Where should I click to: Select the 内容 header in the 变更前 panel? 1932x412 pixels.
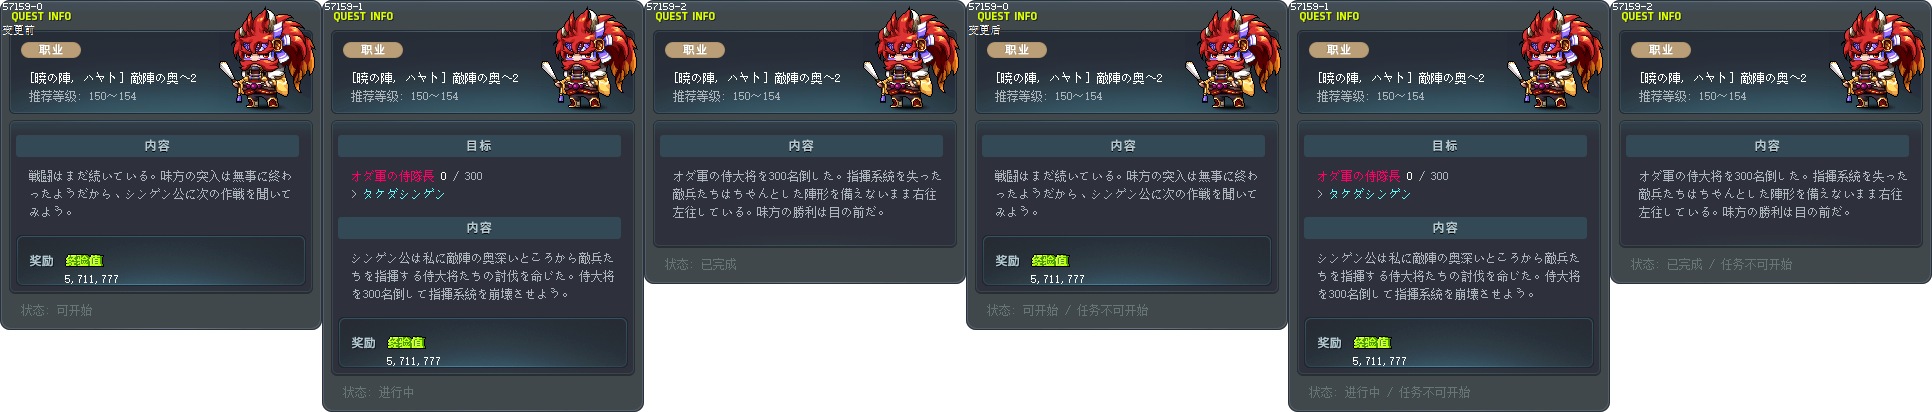(x=157, y=146)
